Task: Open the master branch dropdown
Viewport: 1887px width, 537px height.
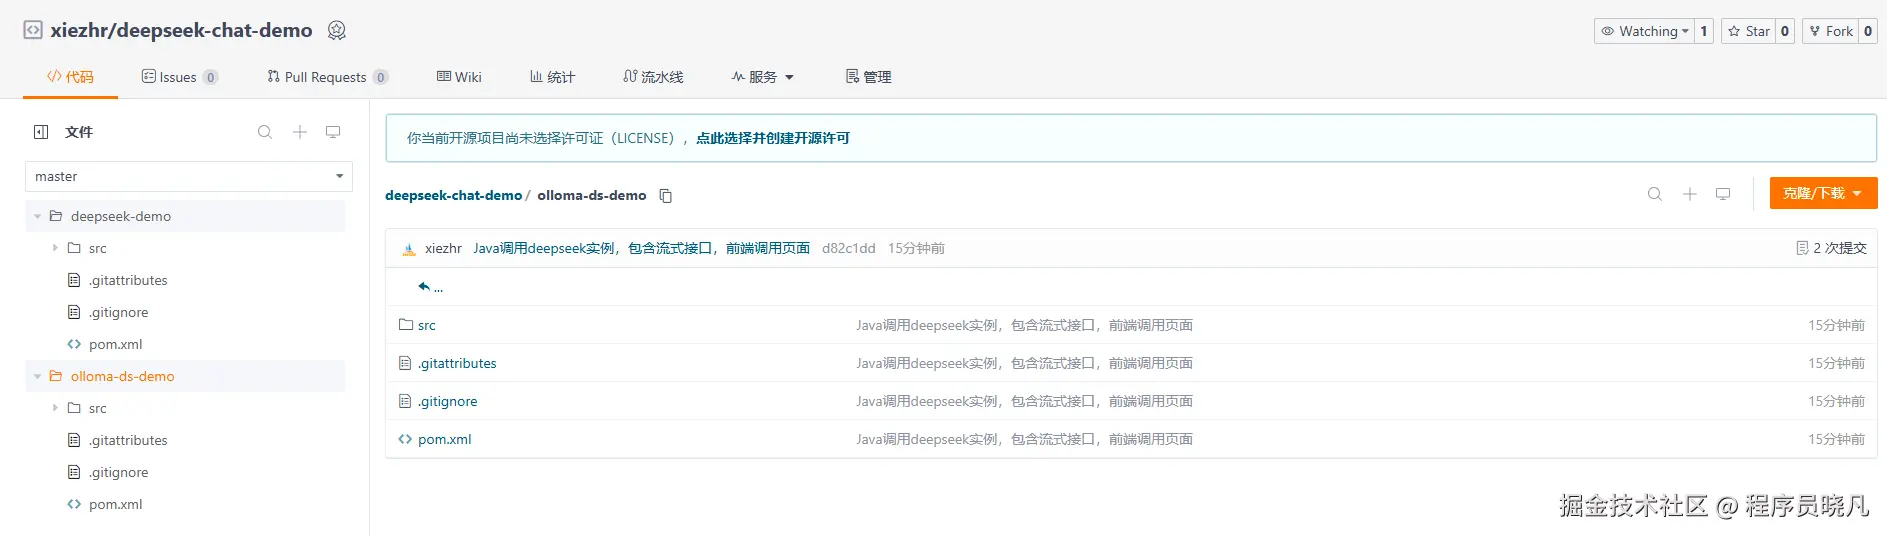Action: (189, 176)
